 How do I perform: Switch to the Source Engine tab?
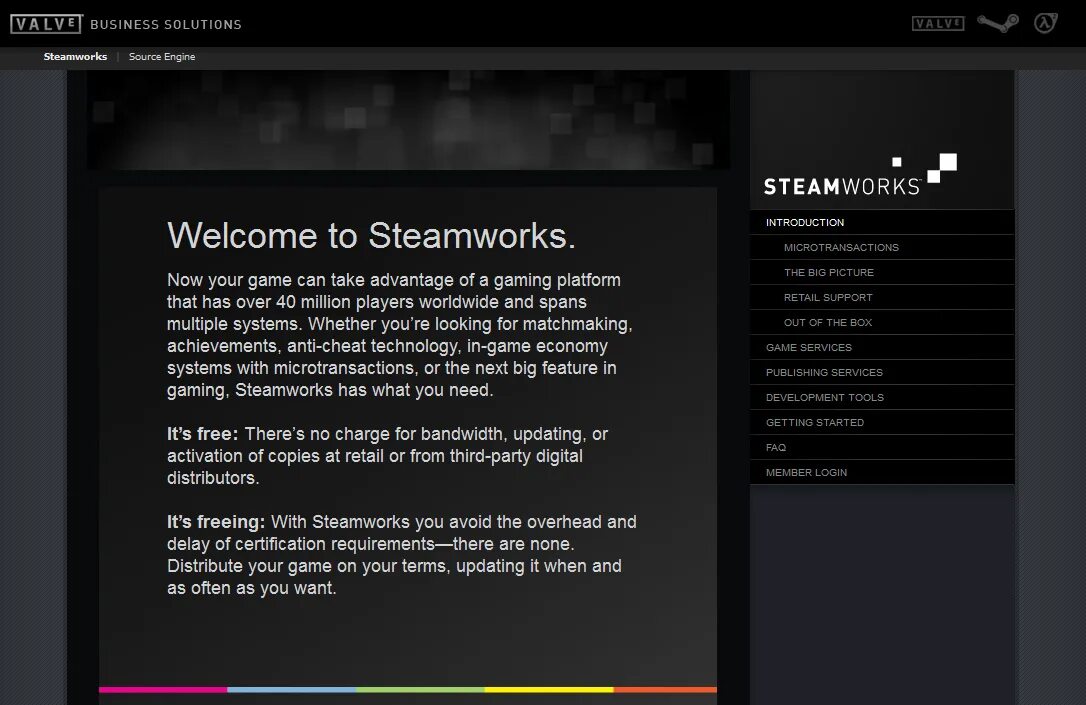pos(162,57)
